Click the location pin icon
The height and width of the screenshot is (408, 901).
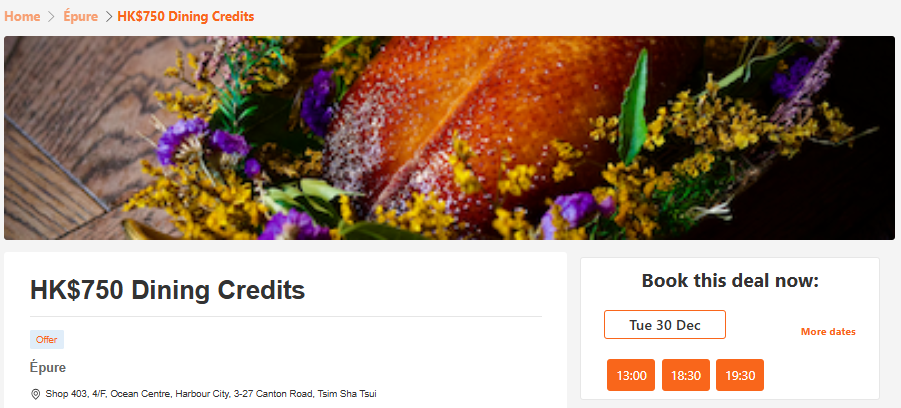click(35, 394)
